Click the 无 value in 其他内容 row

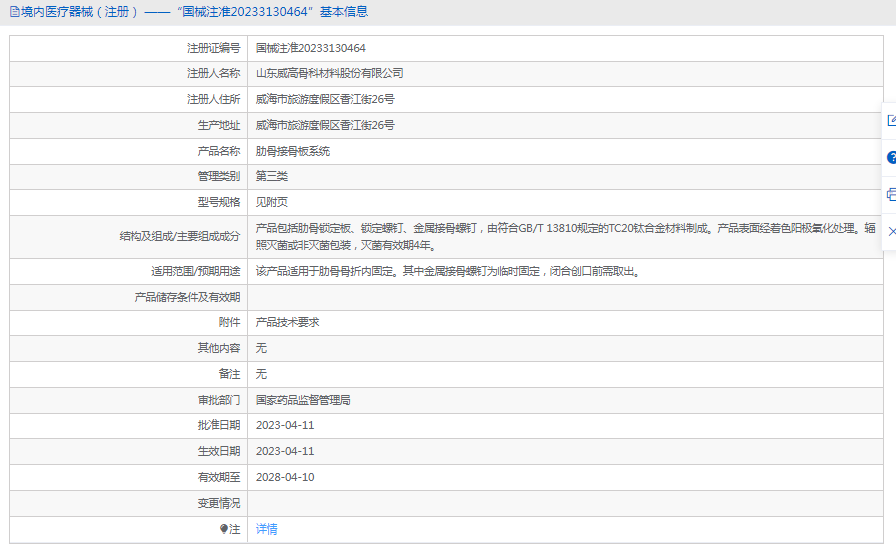click(x=261, y=348)
